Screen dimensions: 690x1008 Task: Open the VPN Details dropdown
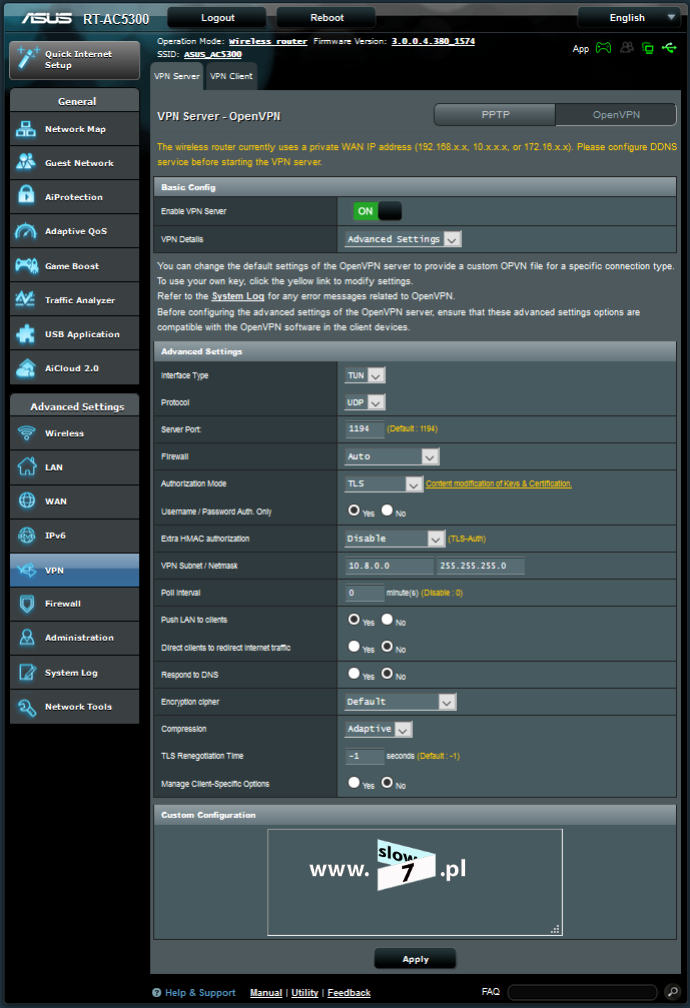[x=403, y=239]
